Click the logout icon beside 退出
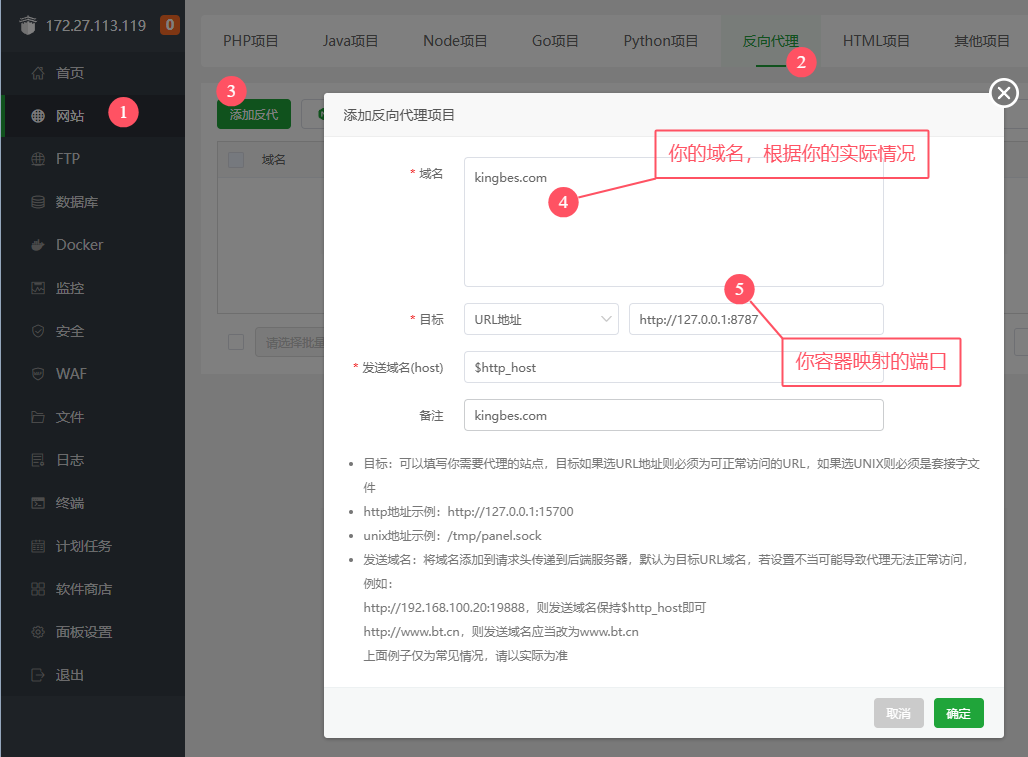The image size is (1028, 757). 38,675
